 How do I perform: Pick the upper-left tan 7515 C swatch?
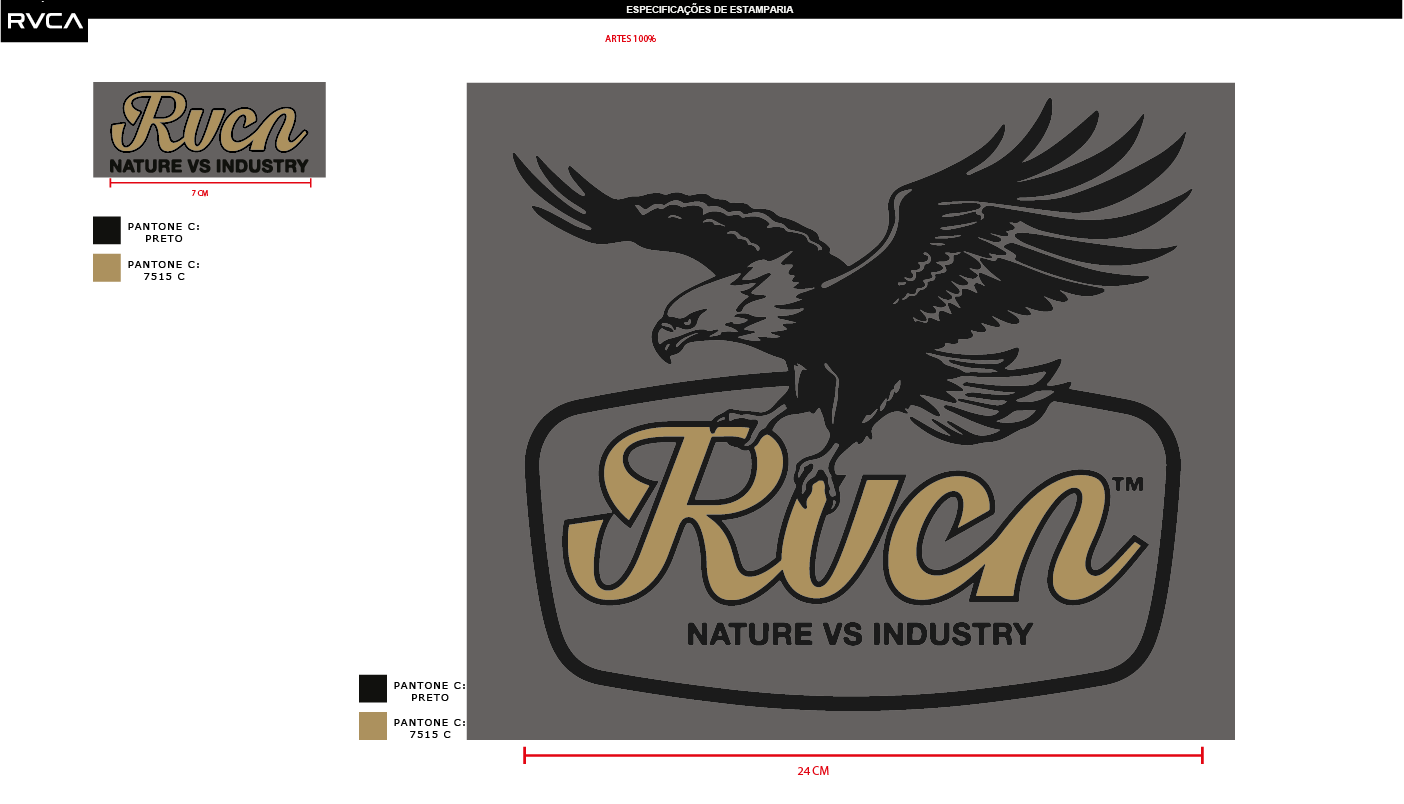[107, 268]
